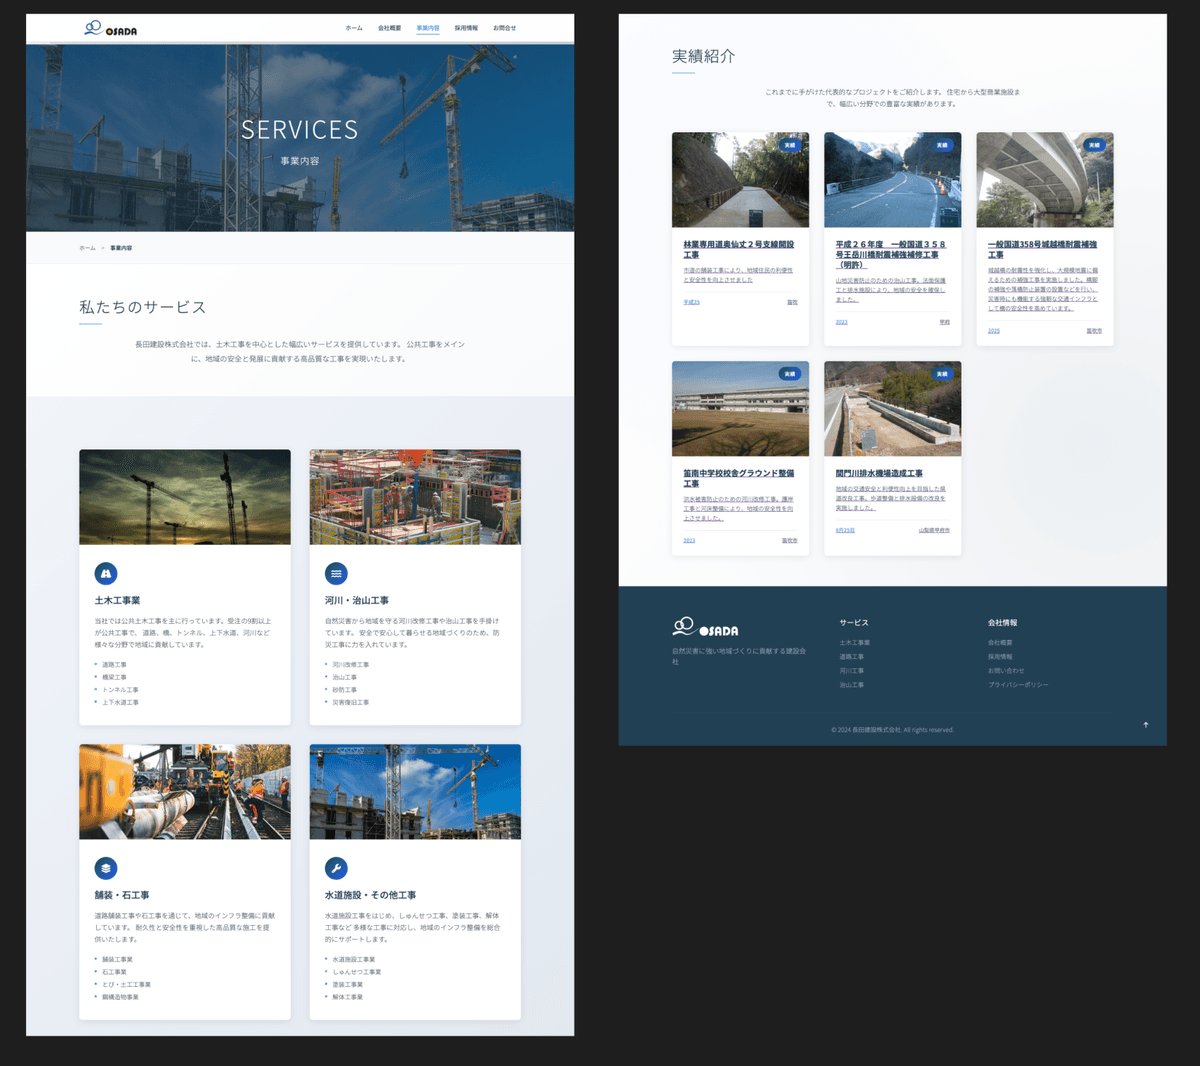Viewport: 1200px width, 1066px height.
Task: Click the wrench icon for 水道施設・その他工事
Action: point(336,868)
